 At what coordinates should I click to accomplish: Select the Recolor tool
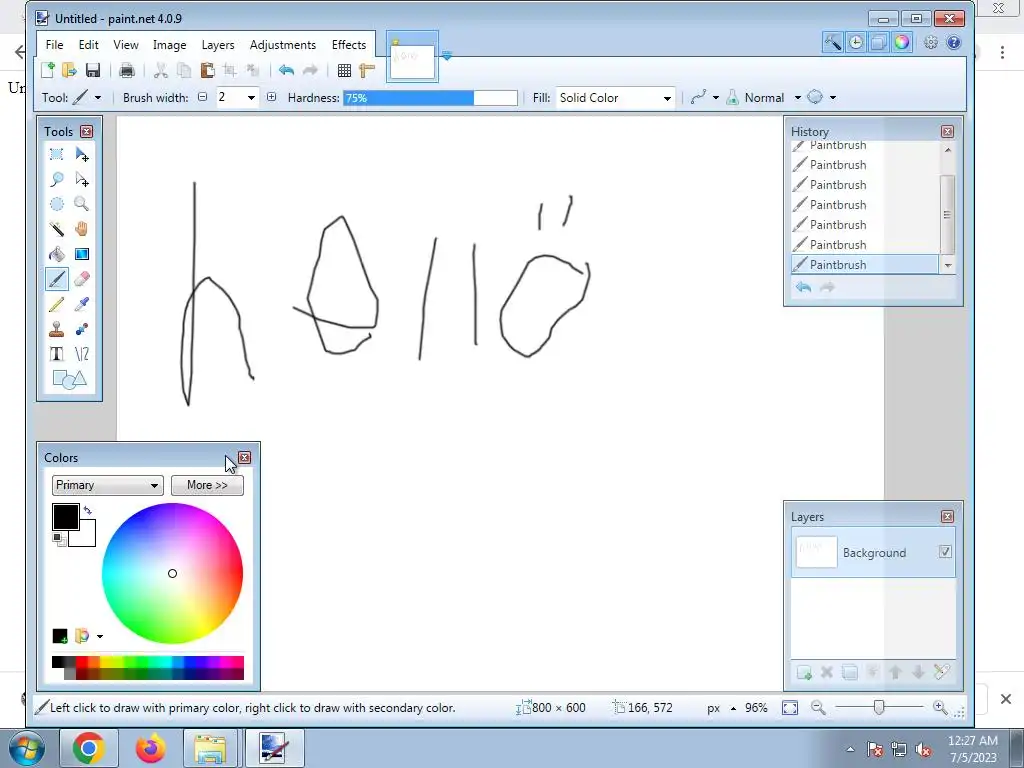tap(82, 329)
